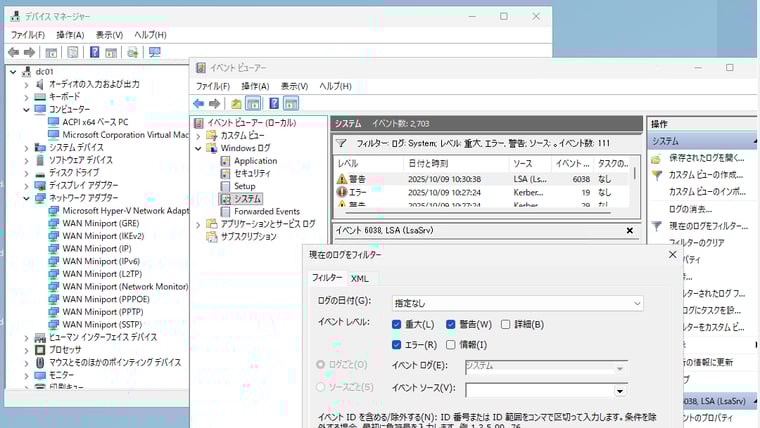Viewport: 760px width, 428px height.
Task: Click the scan for hardware changes toolbar icon
Action: click(154, 52)
